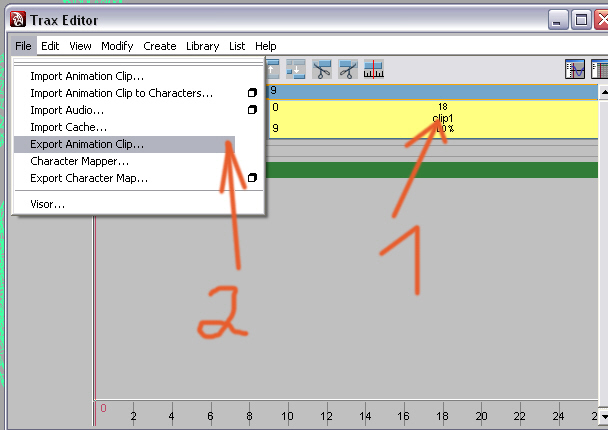This screenshot has width=608, height=430.
Task: Open the Modify menu
Action: coord(117,46)
